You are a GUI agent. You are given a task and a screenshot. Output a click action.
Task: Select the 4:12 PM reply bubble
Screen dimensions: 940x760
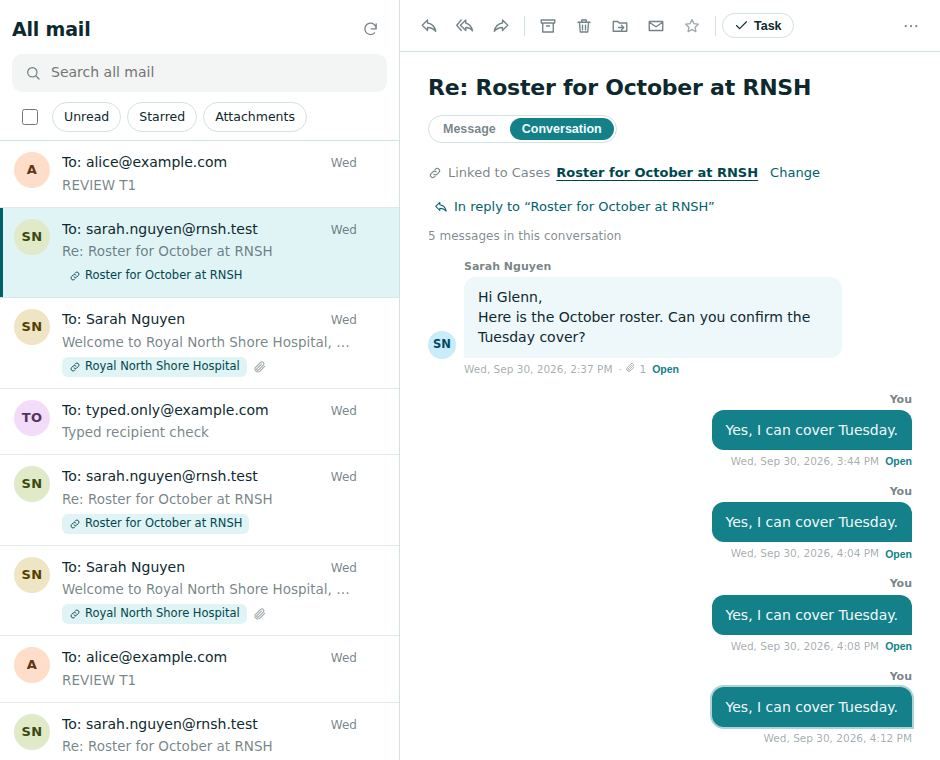[x=812, y=707]
